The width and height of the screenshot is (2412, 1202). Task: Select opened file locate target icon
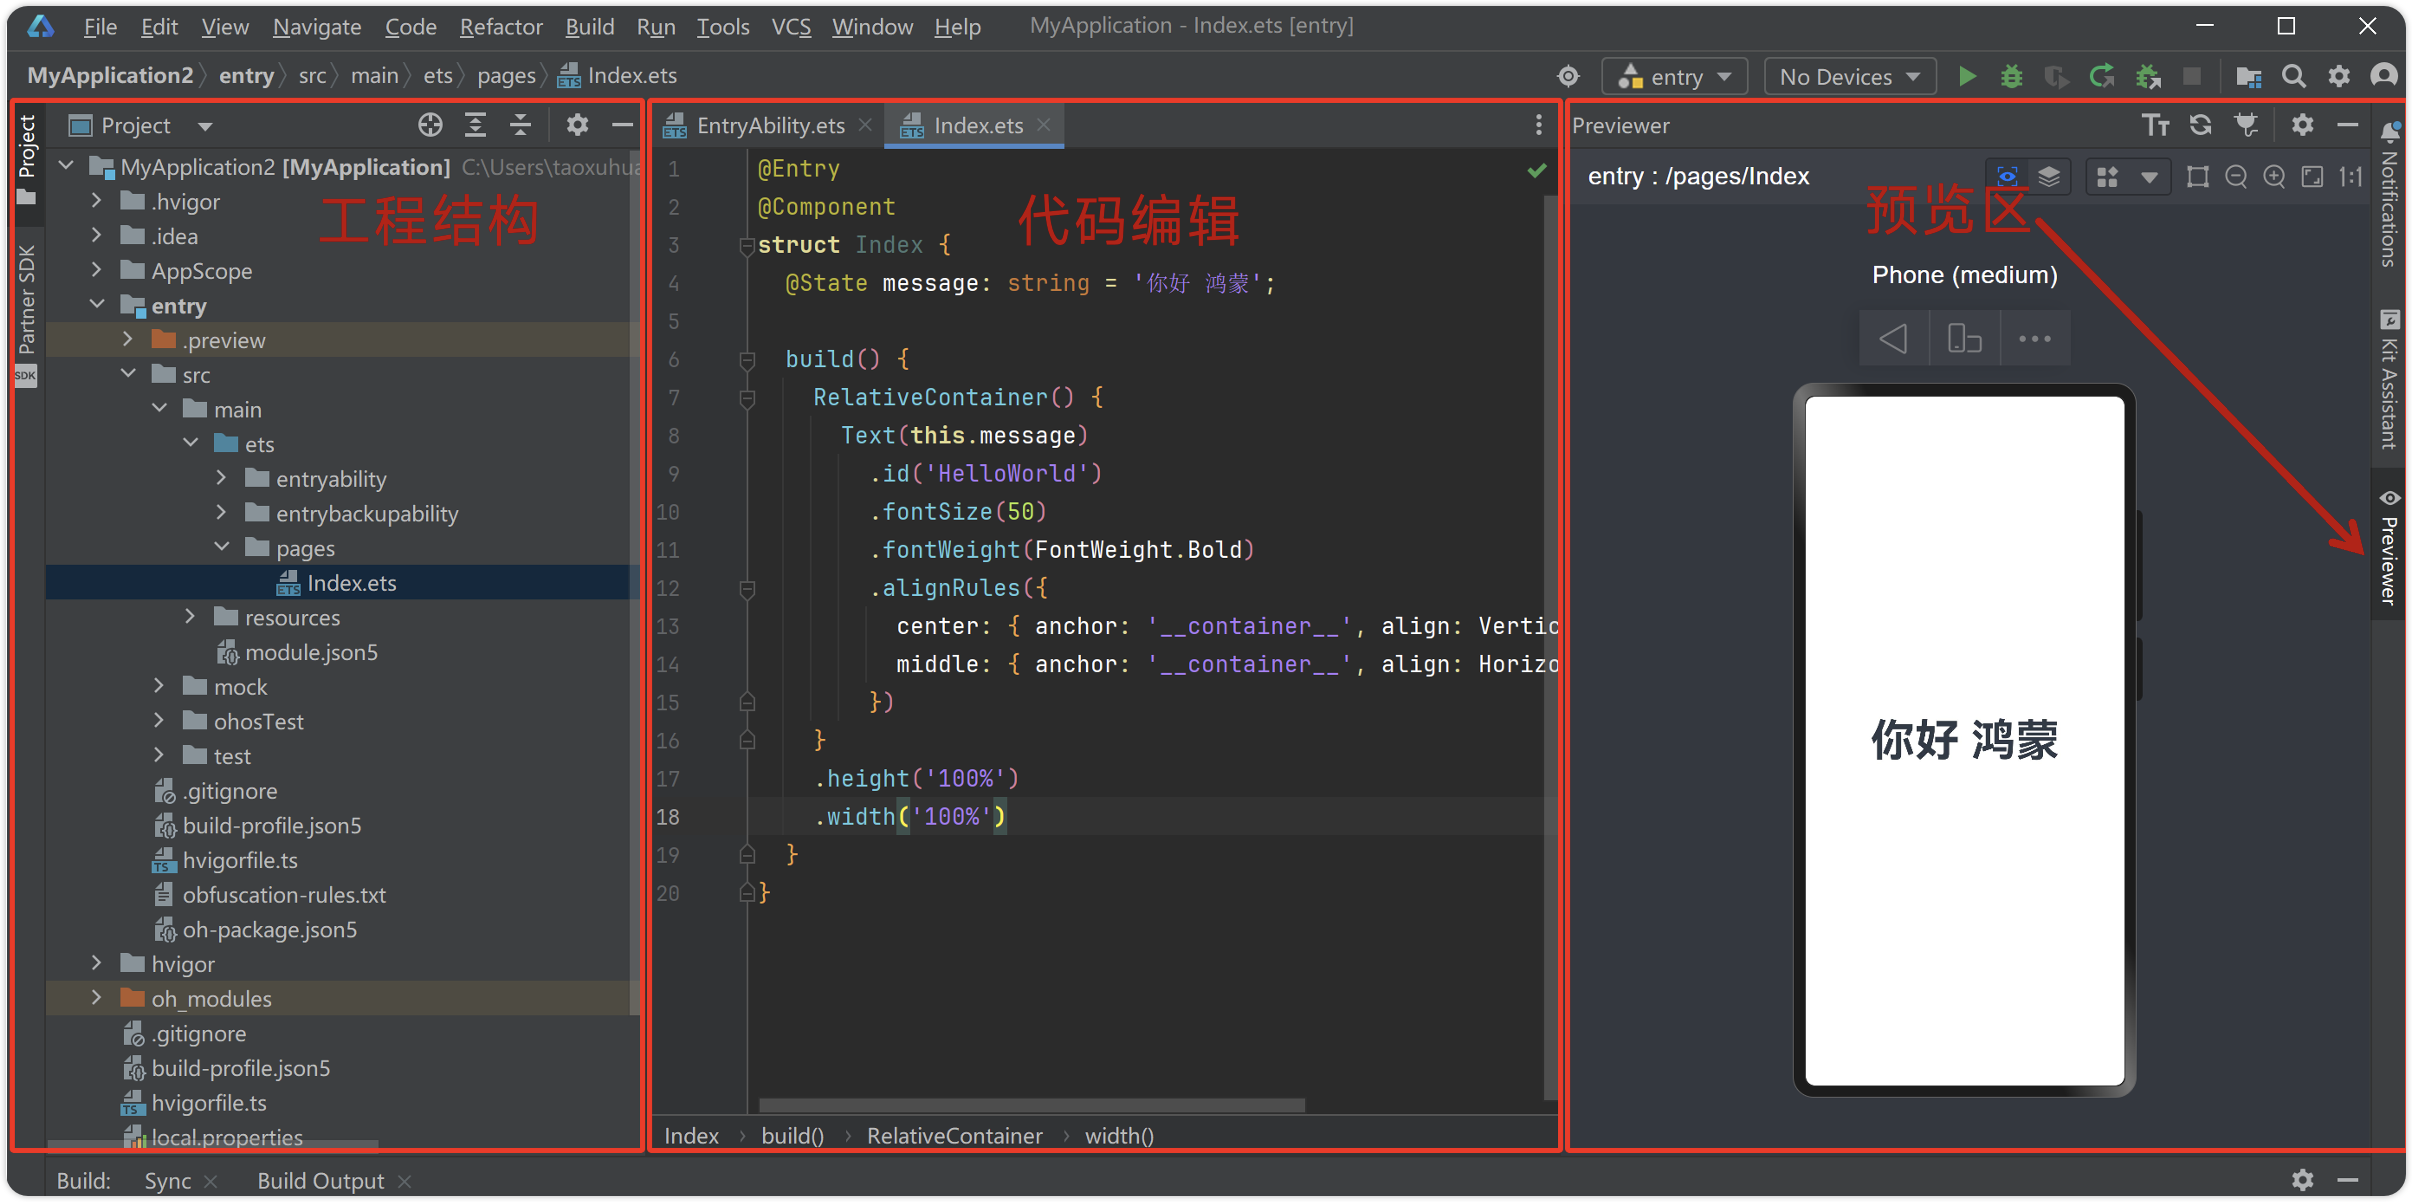[430, 125]
